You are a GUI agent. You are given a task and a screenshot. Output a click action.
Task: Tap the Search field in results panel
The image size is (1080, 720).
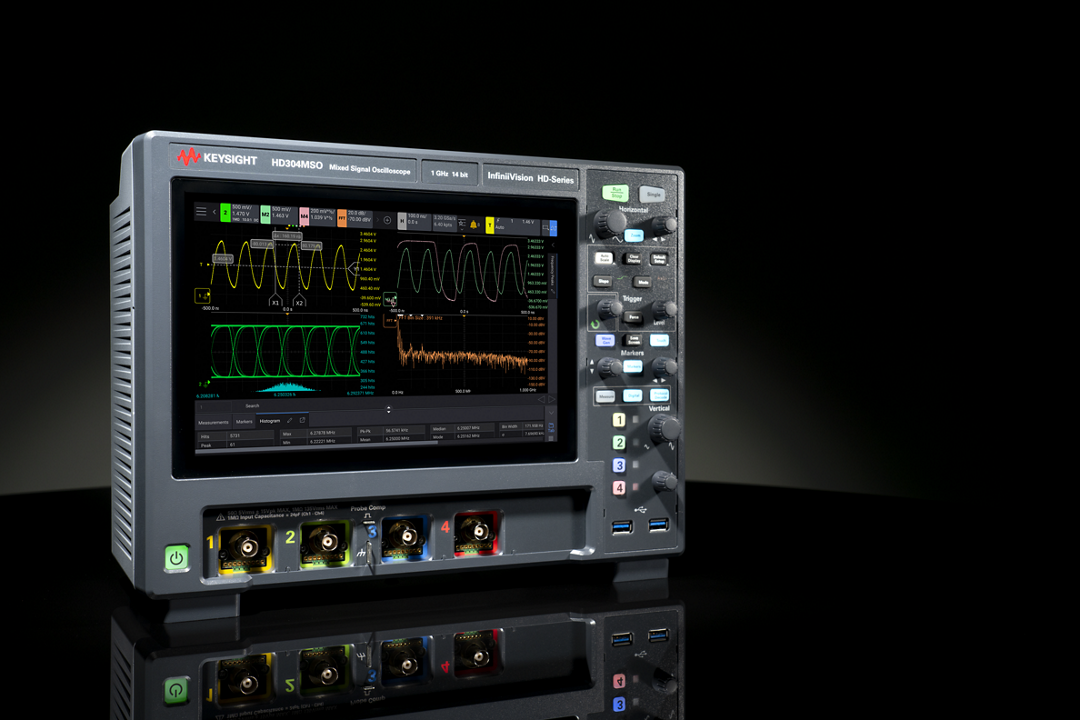pos(252,406)
